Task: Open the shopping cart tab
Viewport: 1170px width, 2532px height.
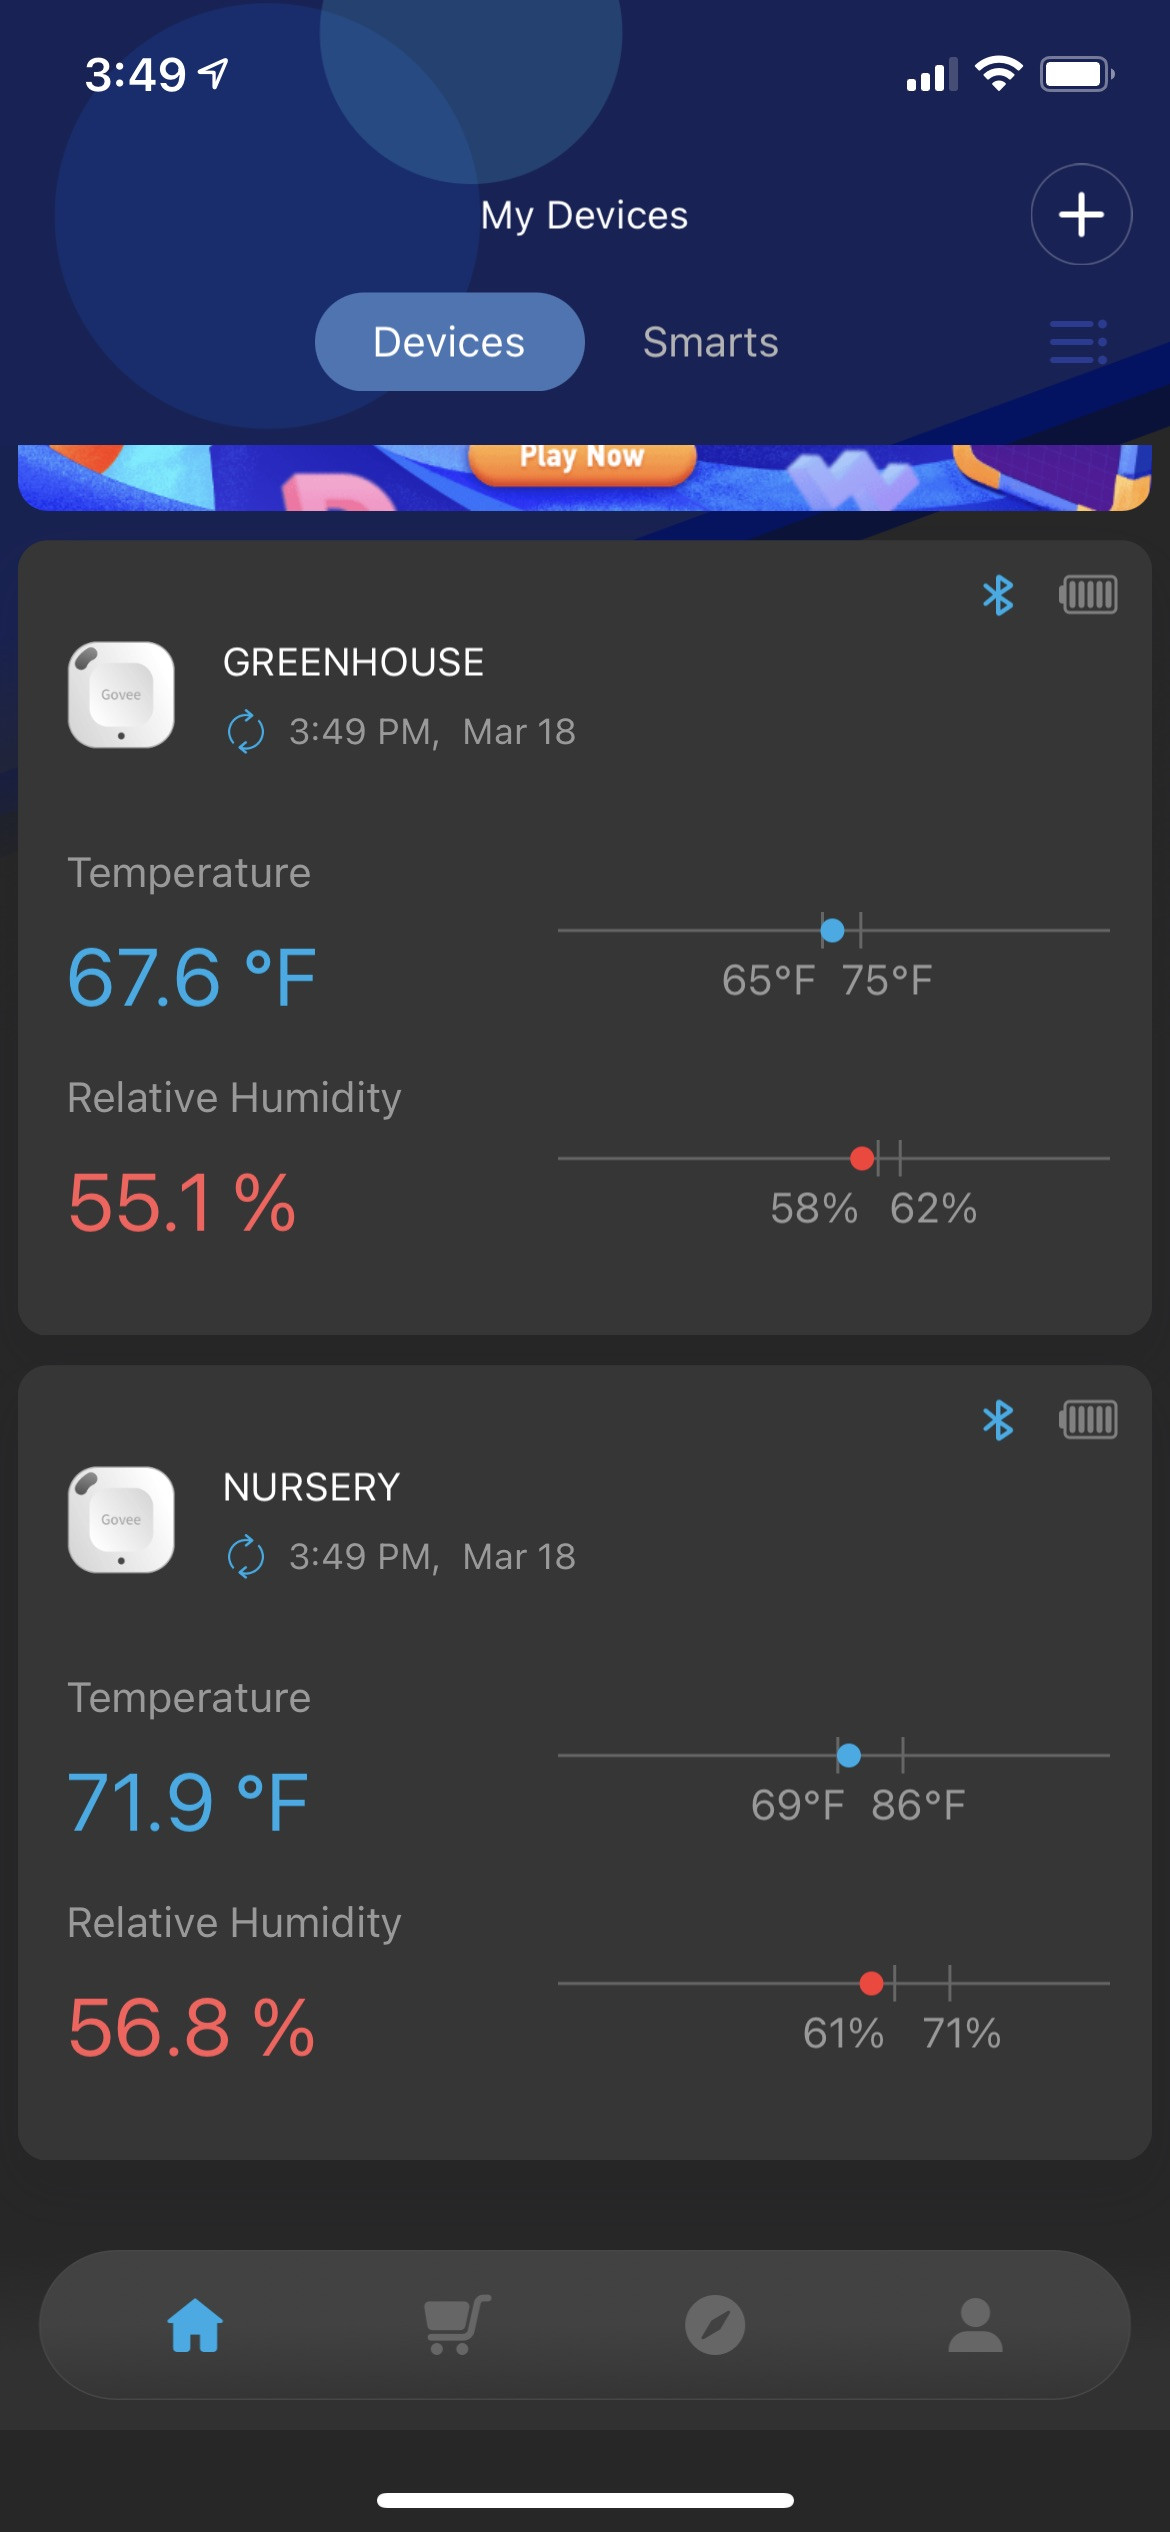Action: (x=456, y=2324)
